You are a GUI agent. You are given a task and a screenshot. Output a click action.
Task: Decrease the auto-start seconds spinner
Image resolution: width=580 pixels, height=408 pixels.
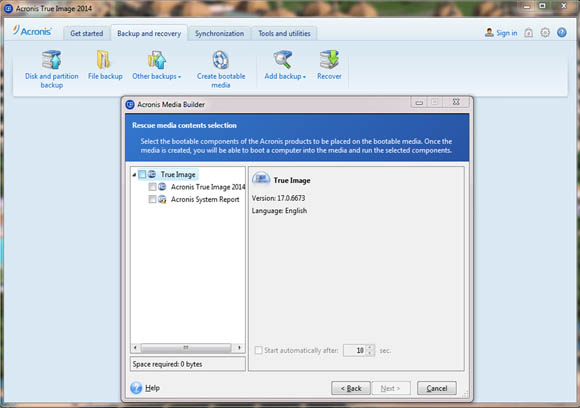pyautogui.click(x=370, y=353)
